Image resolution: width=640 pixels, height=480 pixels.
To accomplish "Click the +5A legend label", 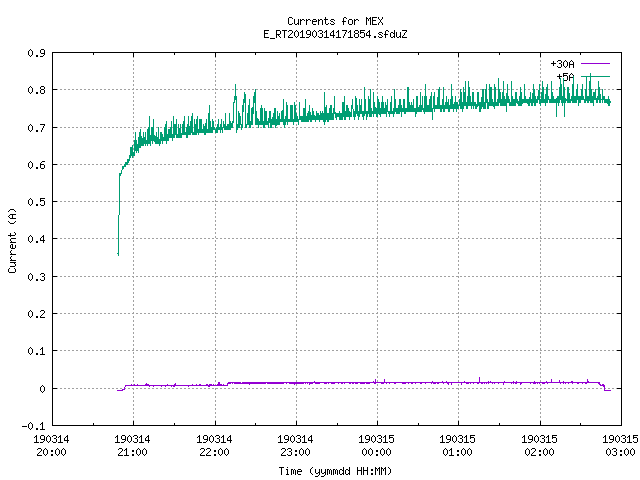I will click(x=565, y=77).
